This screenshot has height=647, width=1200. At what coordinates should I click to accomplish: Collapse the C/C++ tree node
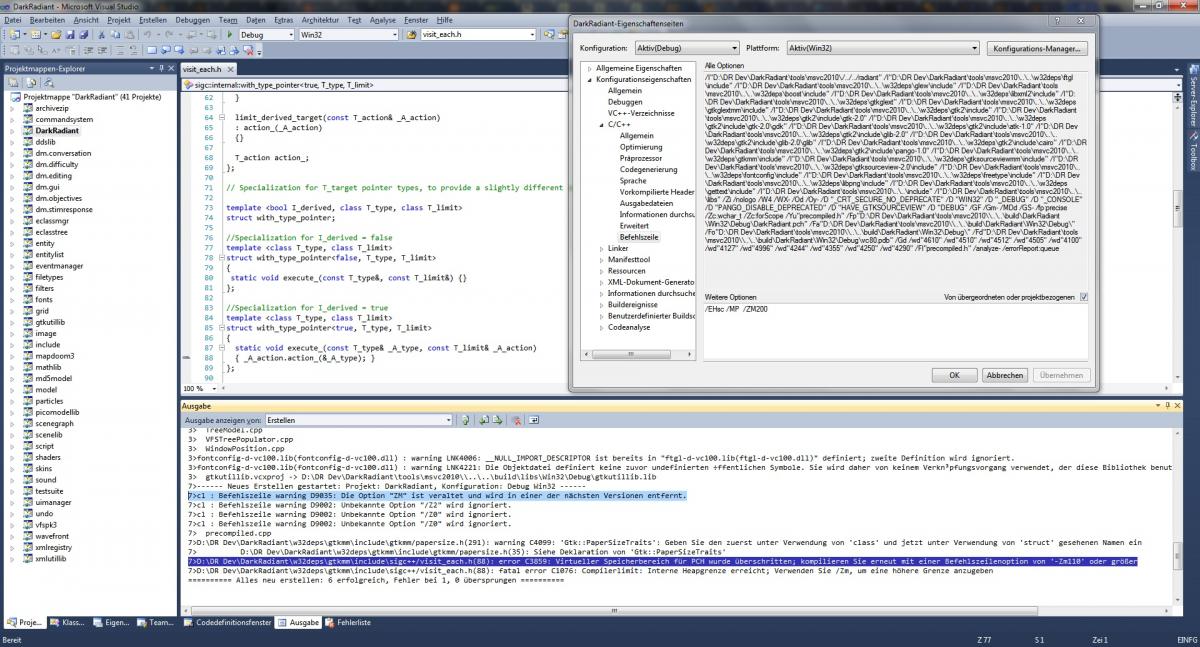click(602, 124)
